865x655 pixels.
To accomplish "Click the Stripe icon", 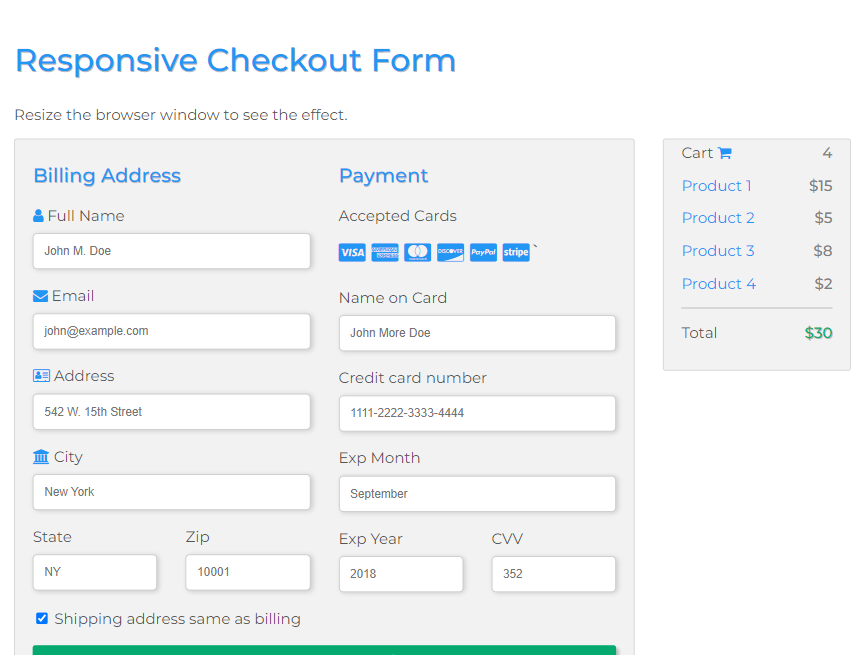I will [x=516, y=253].
